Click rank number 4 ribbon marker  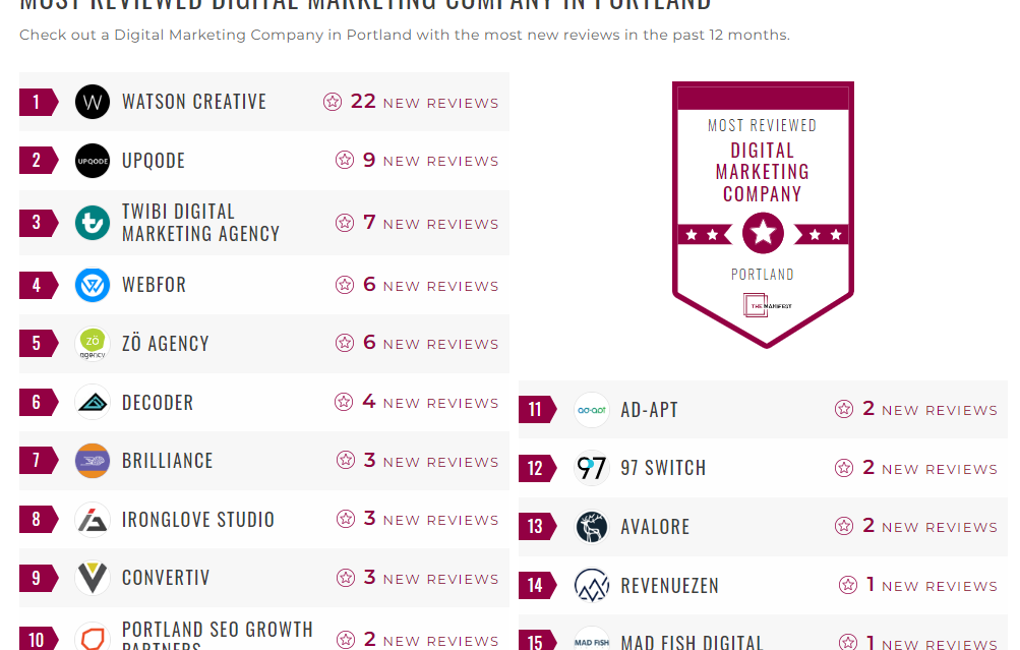point(37,285)
